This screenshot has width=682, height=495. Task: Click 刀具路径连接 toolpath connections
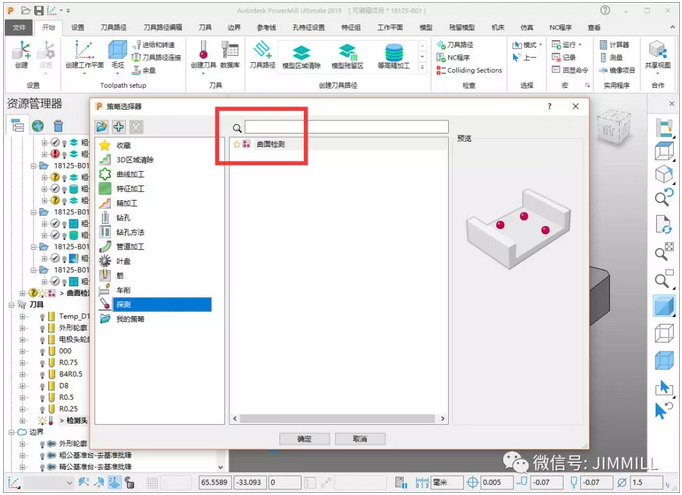point(156,57)
